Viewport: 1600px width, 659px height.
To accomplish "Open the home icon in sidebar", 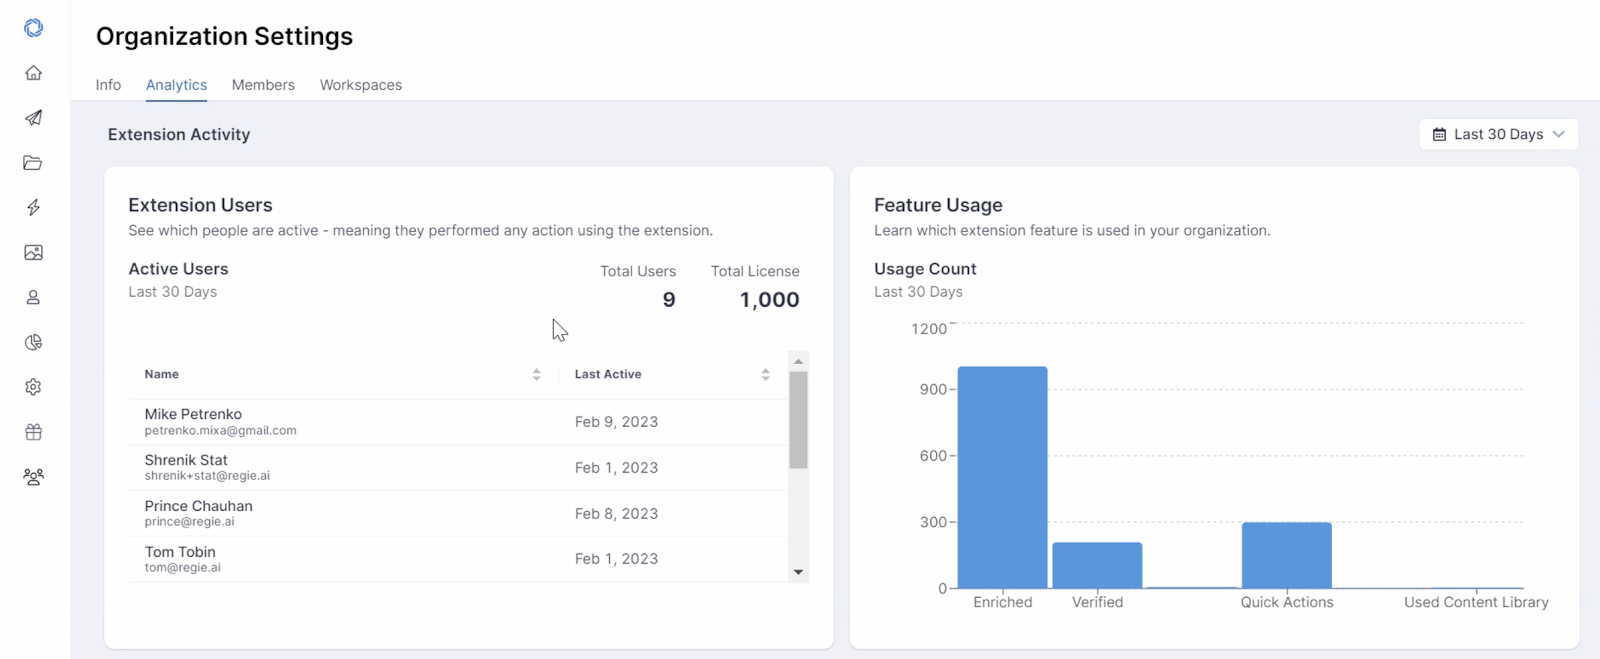I will [33, 73].
